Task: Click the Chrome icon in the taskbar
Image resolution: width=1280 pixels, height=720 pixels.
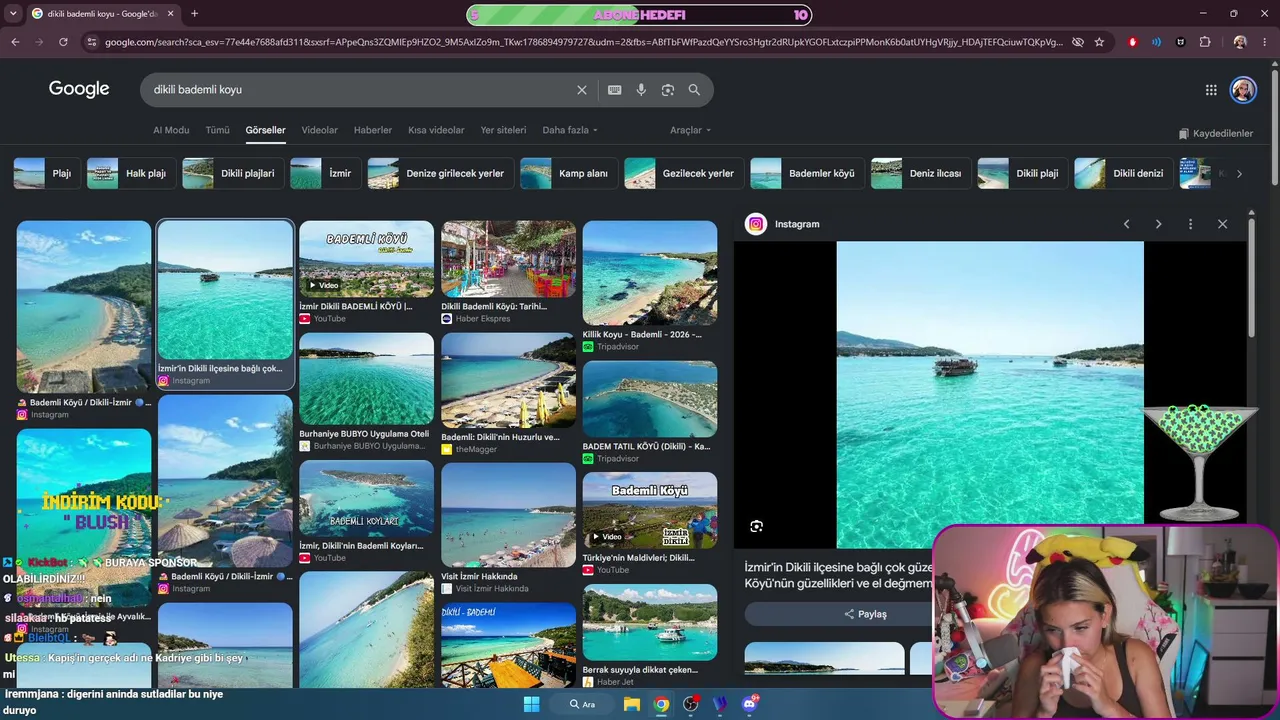Action: [661, 704]
